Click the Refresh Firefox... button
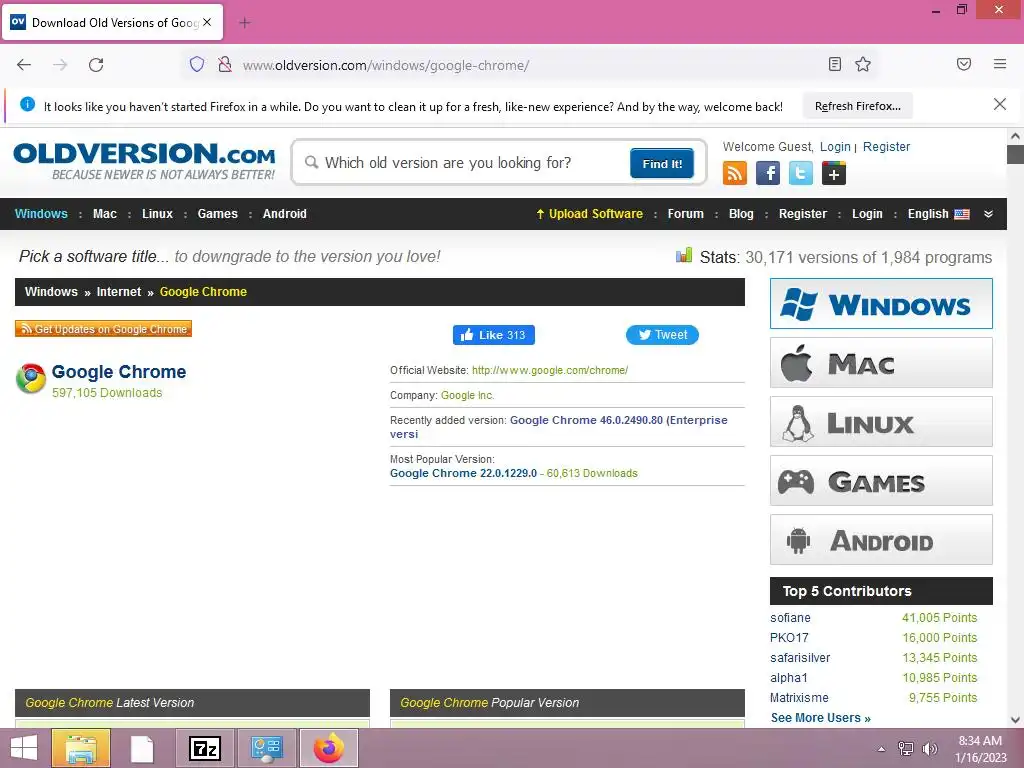Viewport: 1024px width, 768px height. pos(857,106)
